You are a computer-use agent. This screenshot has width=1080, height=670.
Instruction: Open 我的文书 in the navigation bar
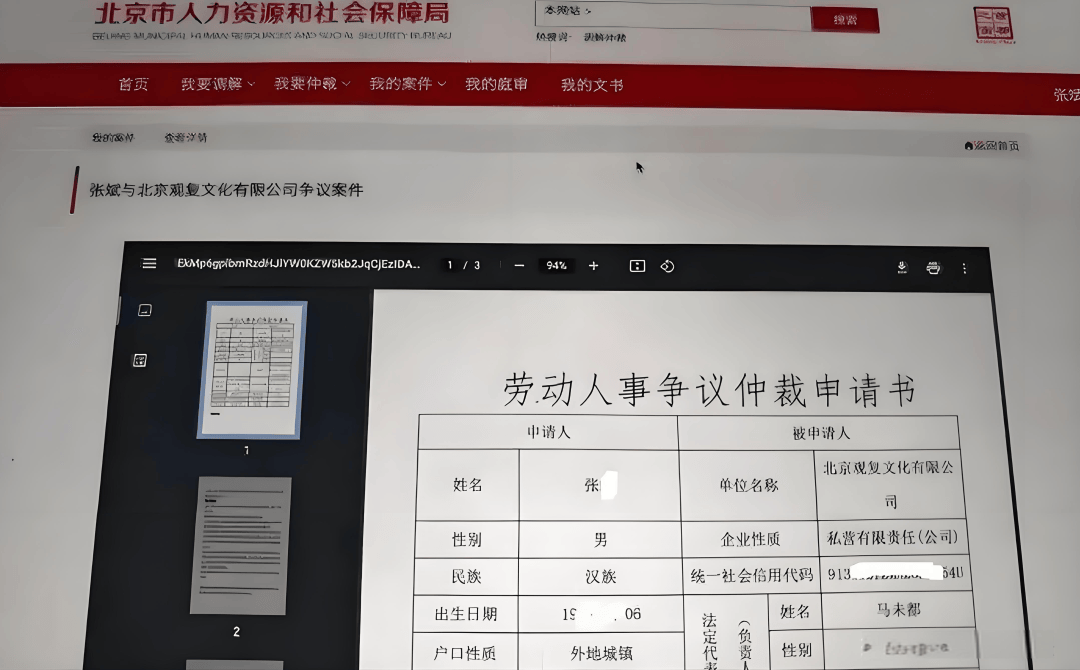(x=592, y=85)
